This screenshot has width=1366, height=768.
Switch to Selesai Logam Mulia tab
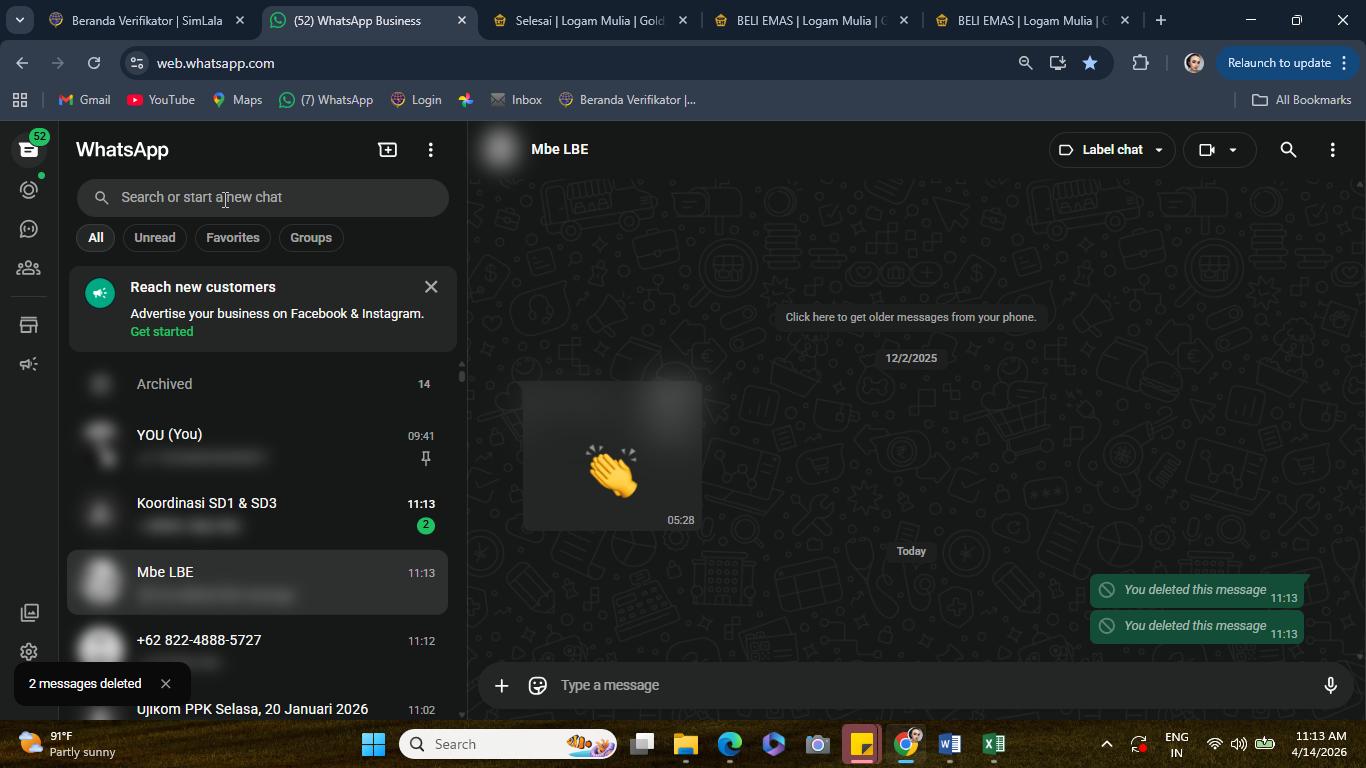[590, 20]
